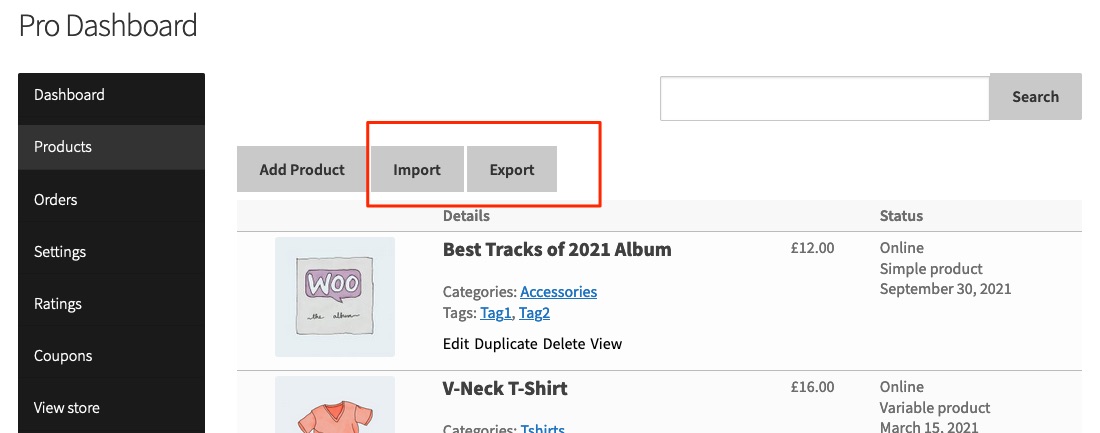This screenshot has height=433, width=1100.
Task: Open Settings from the sidebar
Action: [x=112, y=251]
